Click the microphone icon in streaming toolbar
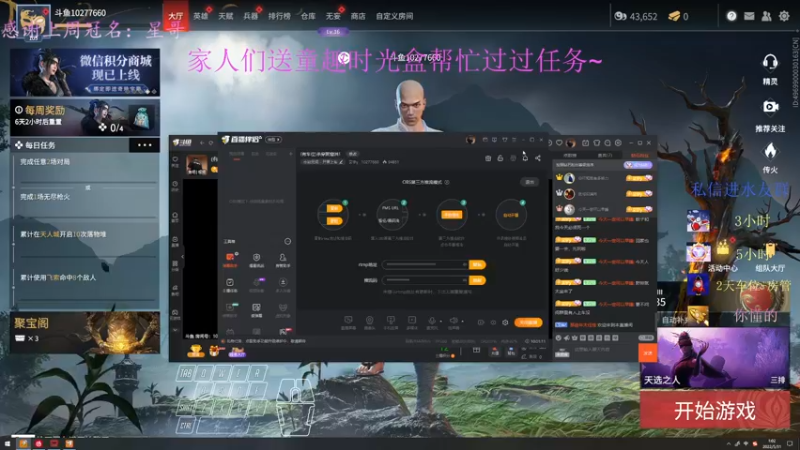 pos(432,320)
